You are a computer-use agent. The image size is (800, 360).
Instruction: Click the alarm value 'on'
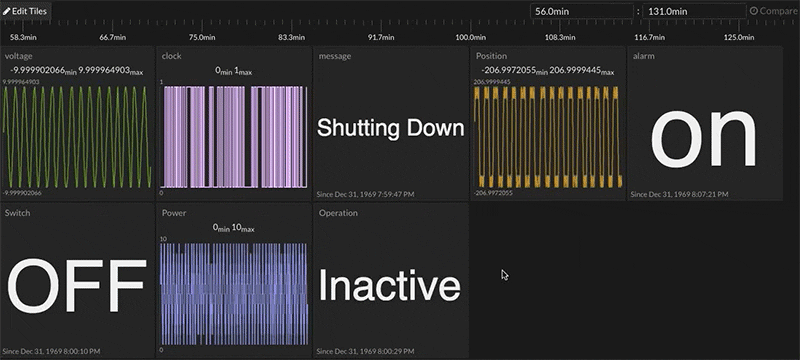[704, 139]
